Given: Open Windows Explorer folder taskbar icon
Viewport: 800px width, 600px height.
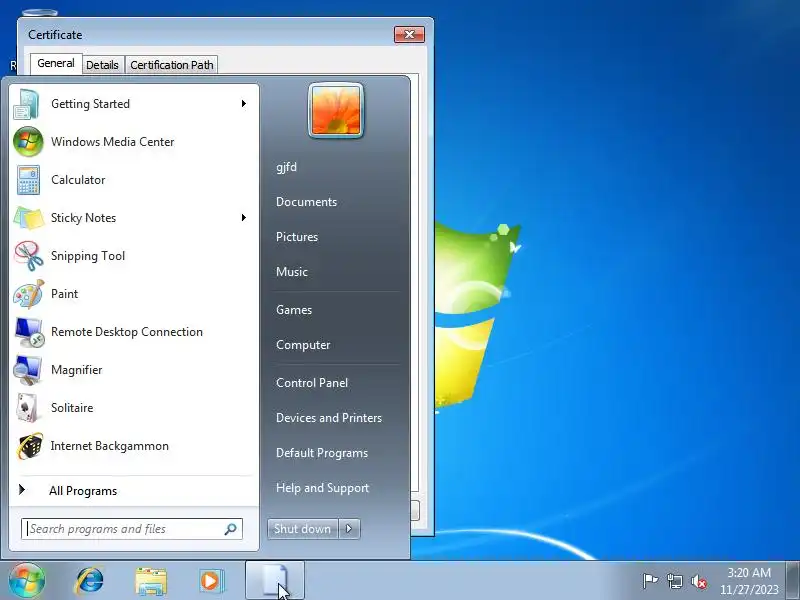Looking at the screenshot, I should pos(151,581).
